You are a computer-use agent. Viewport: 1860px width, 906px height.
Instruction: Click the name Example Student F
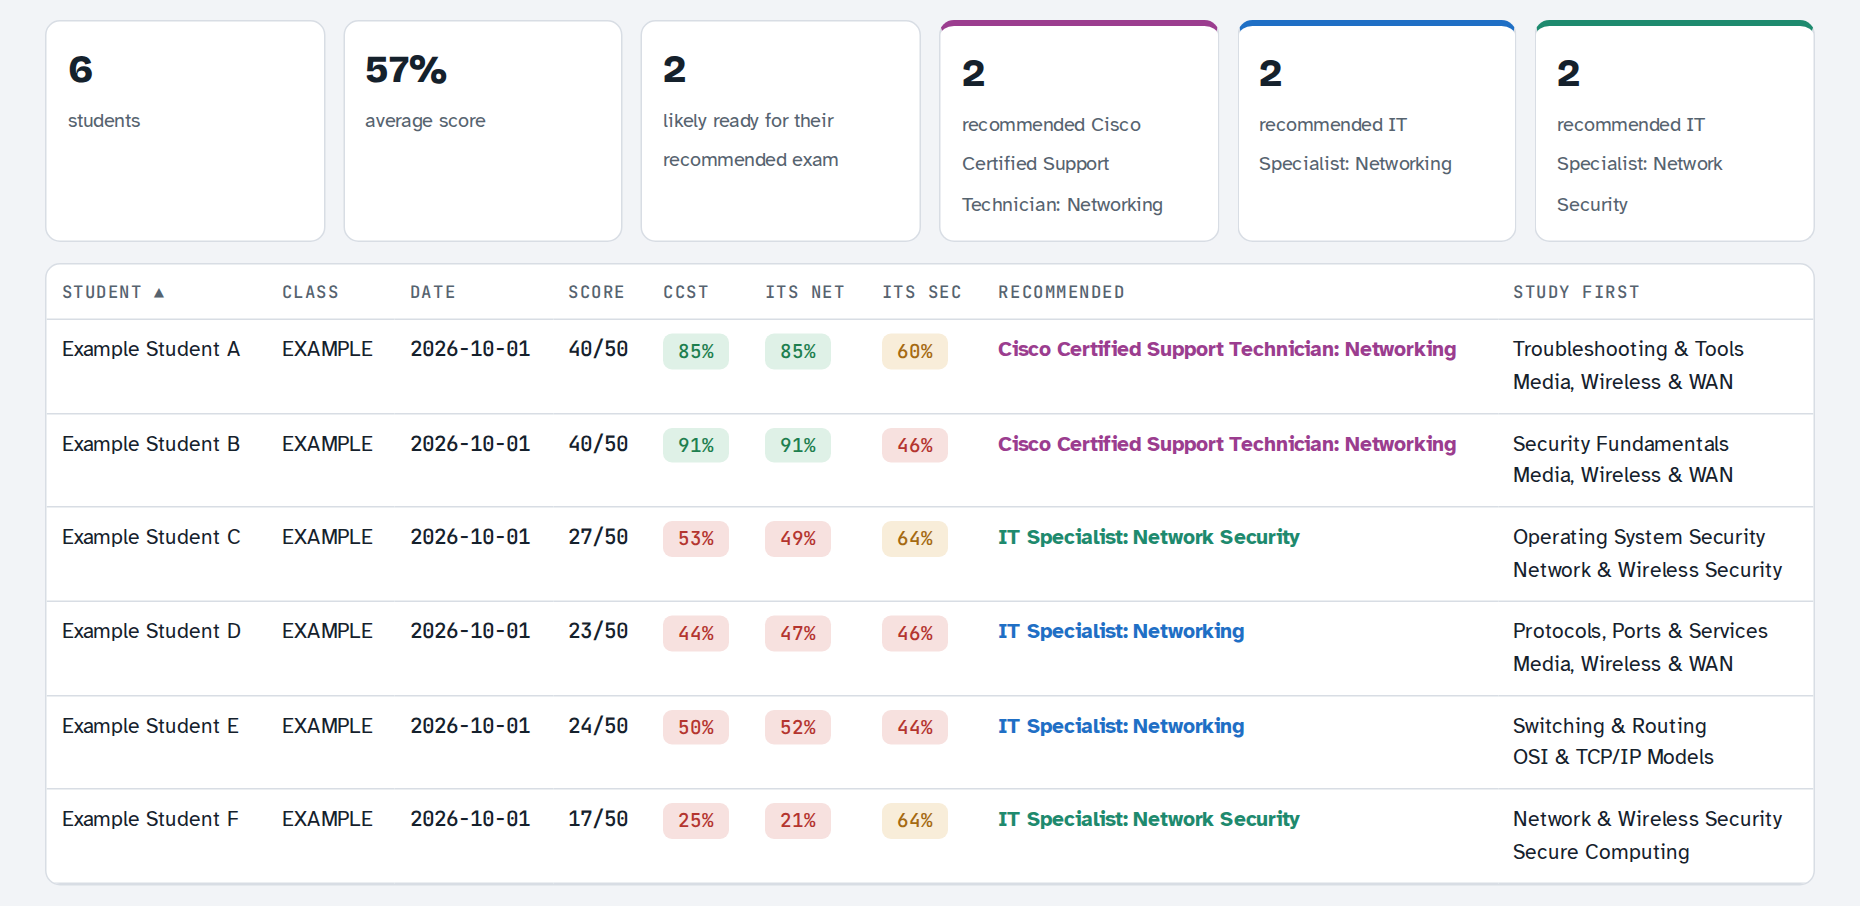[150, 819]
